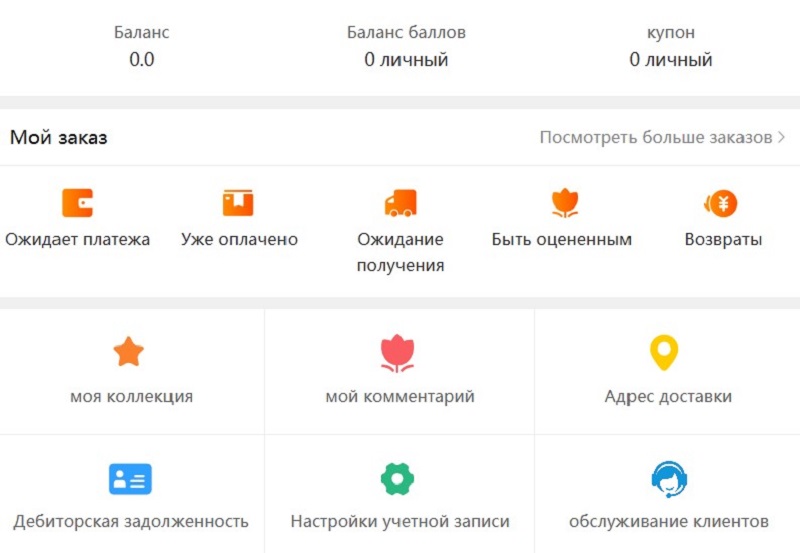Open 'Дебиторская задолженность' text label
Screen dimensions: 800x553
click(x=131, y=522)
